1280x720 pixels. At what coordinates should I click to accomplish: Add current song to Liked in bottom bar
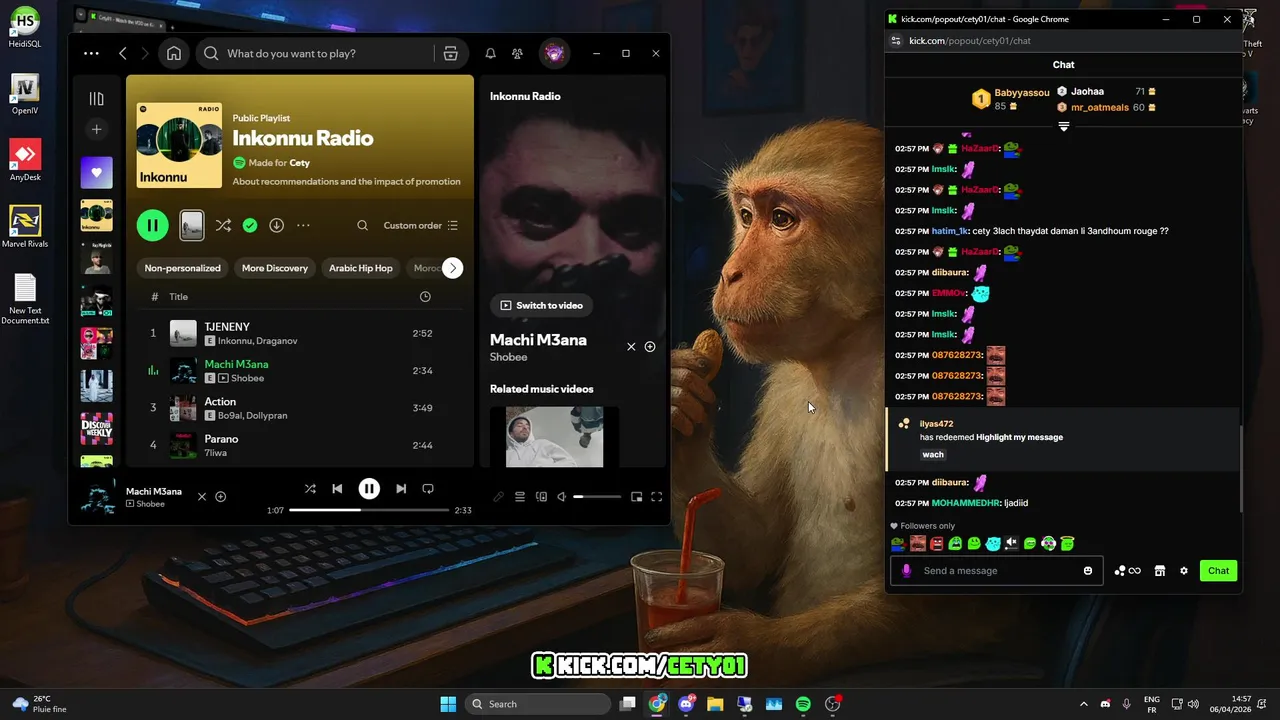click(221, 497)
